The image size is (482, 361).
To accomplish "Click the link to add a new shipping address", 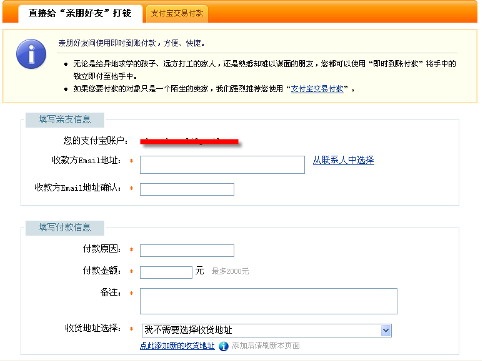I will (177, 346).
